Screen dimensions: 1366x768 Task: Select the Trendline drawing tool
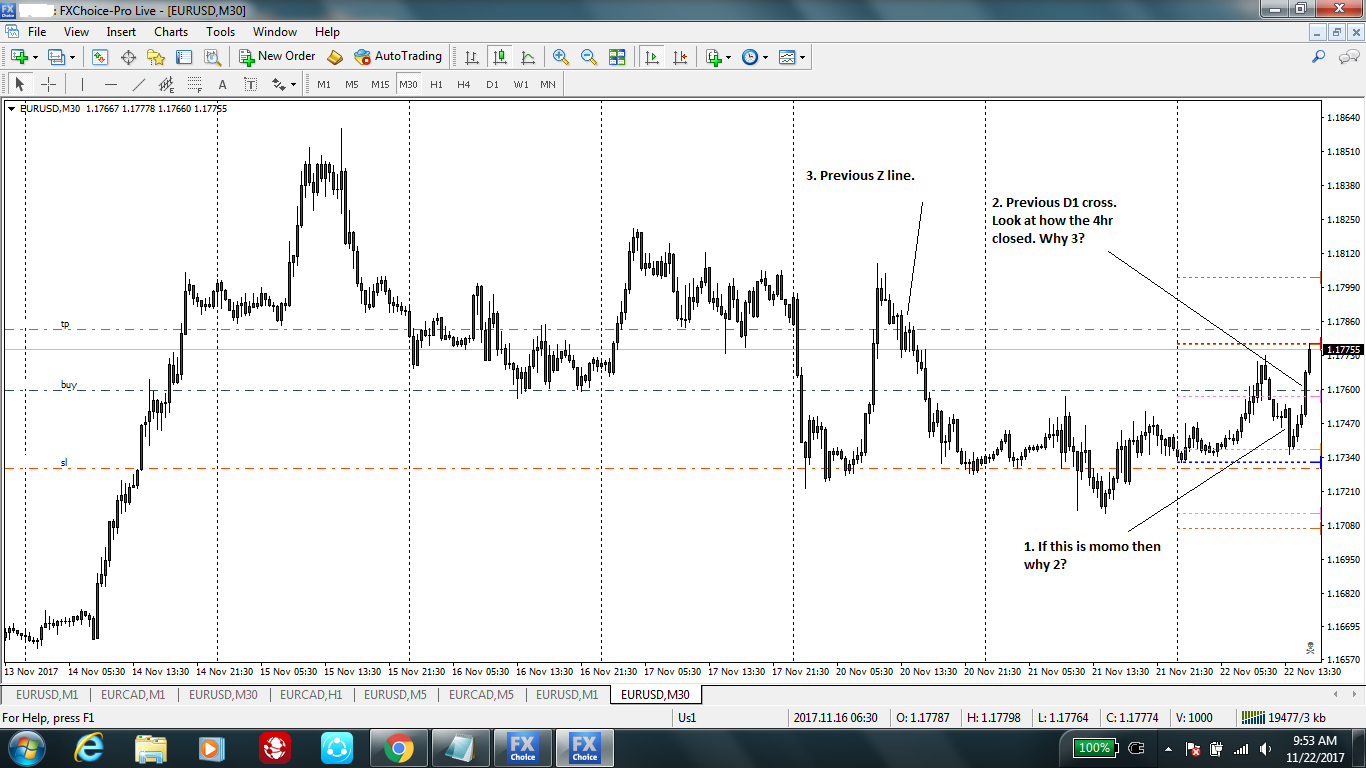[139, 85]
